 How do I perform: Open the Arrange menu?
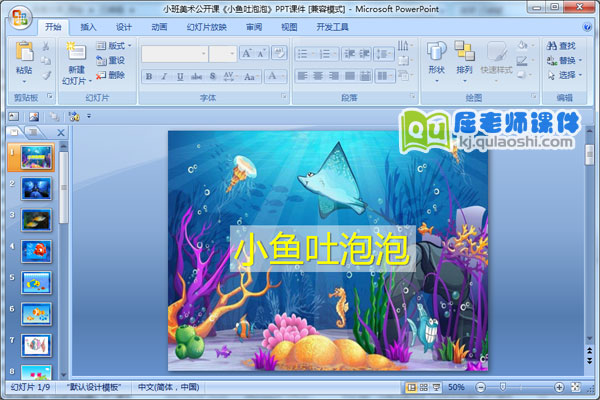pyautogui.click(x=464, y=61)
